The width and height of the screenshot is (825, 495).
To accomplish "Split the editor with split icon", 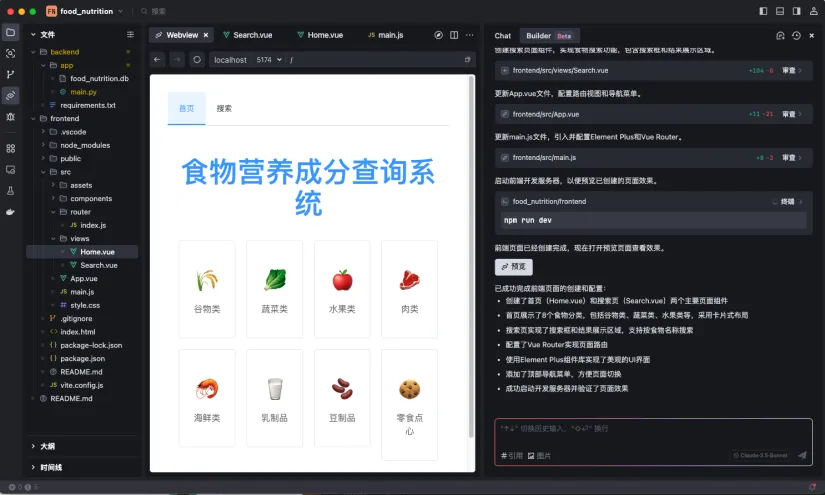I will click(x=454, y=35).
